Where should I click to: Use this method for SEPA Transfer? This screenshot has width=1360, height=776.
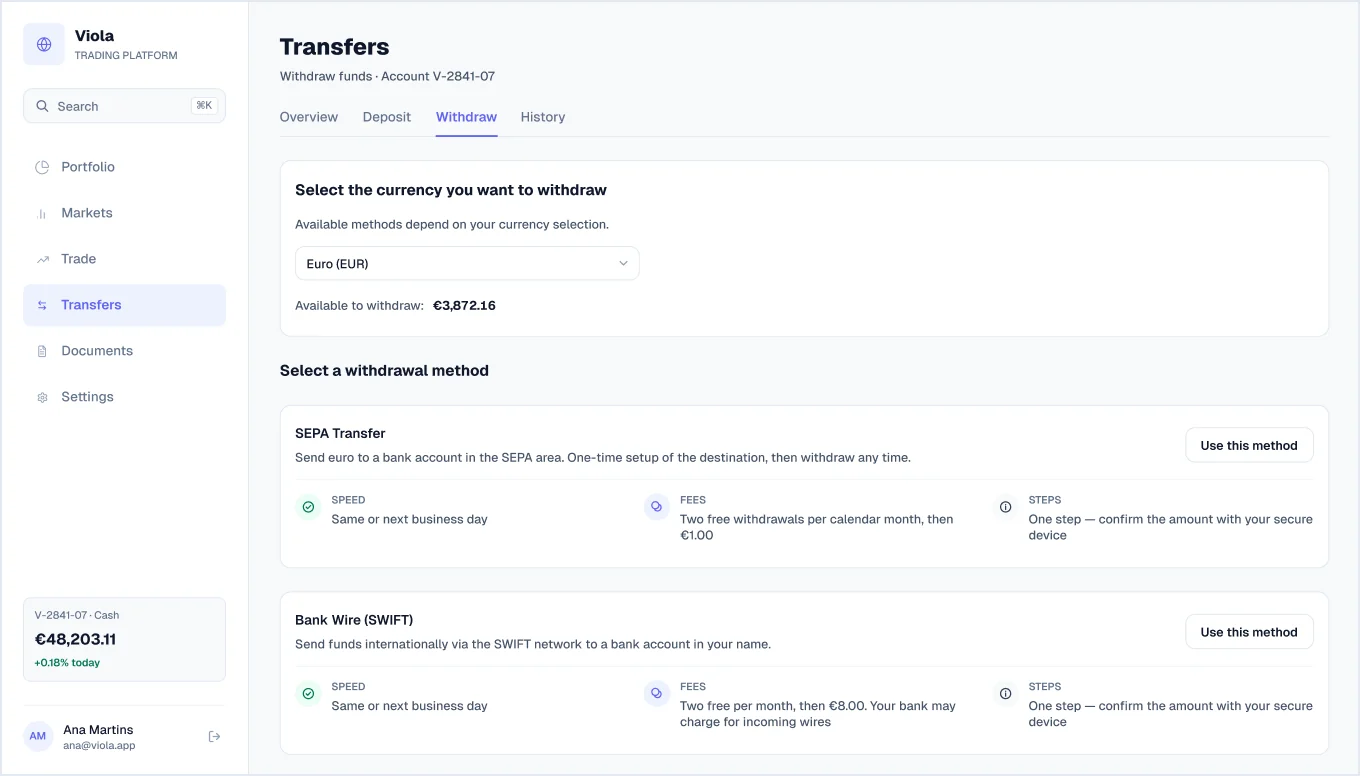pyautogui.click(x=1249, y=446)
